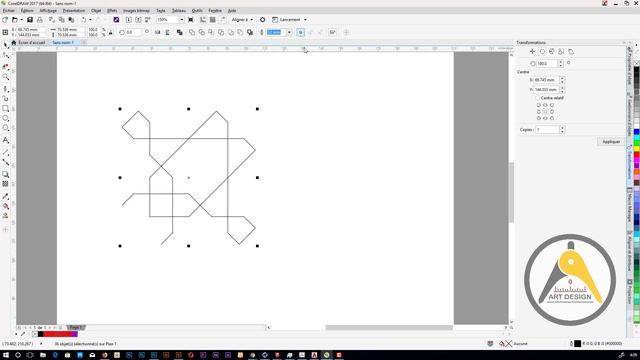This screenshot has width=640, height=360.
Task: Select the Transparency checkerboard tool
Action: [x=6, y=184]
